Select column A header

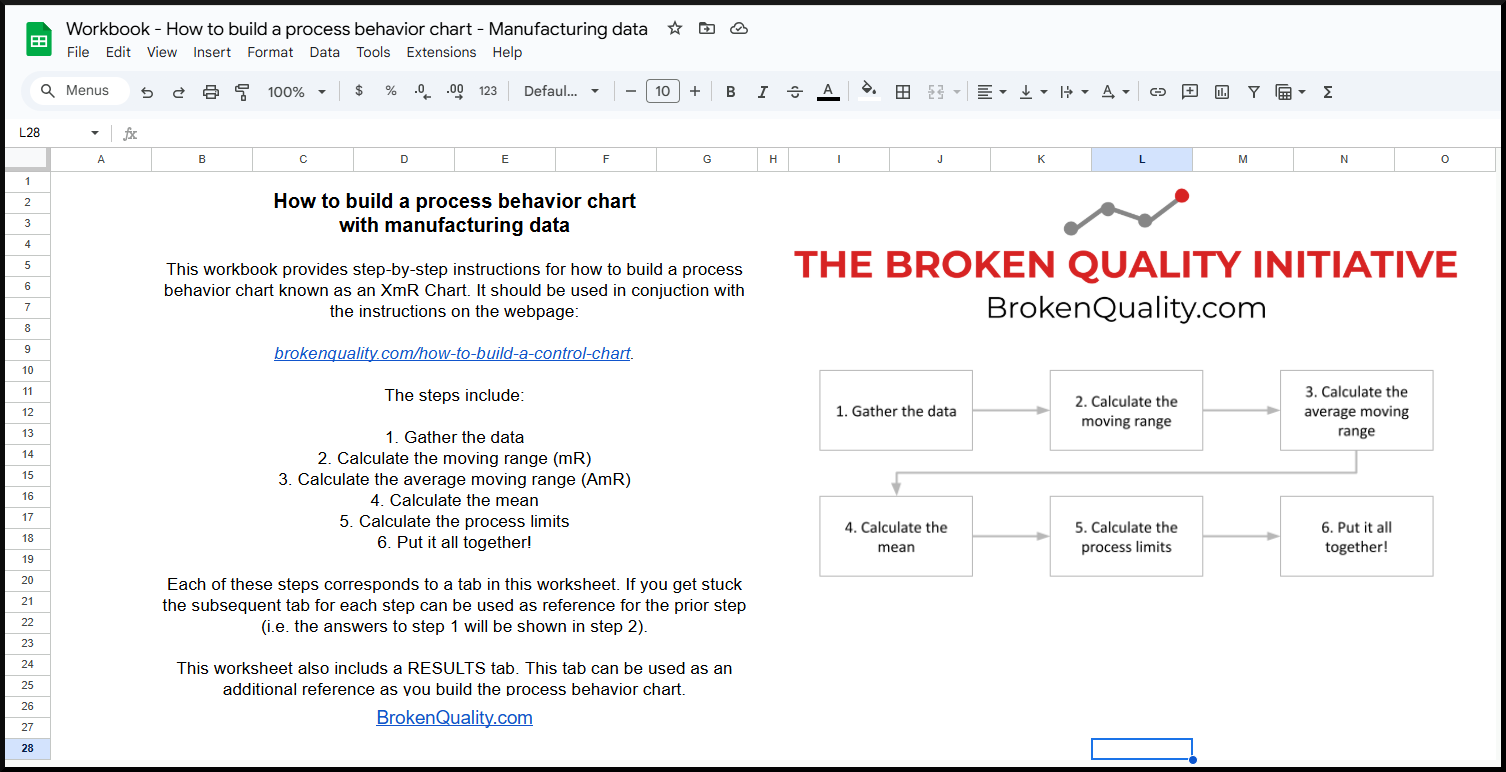pos(101,159)
